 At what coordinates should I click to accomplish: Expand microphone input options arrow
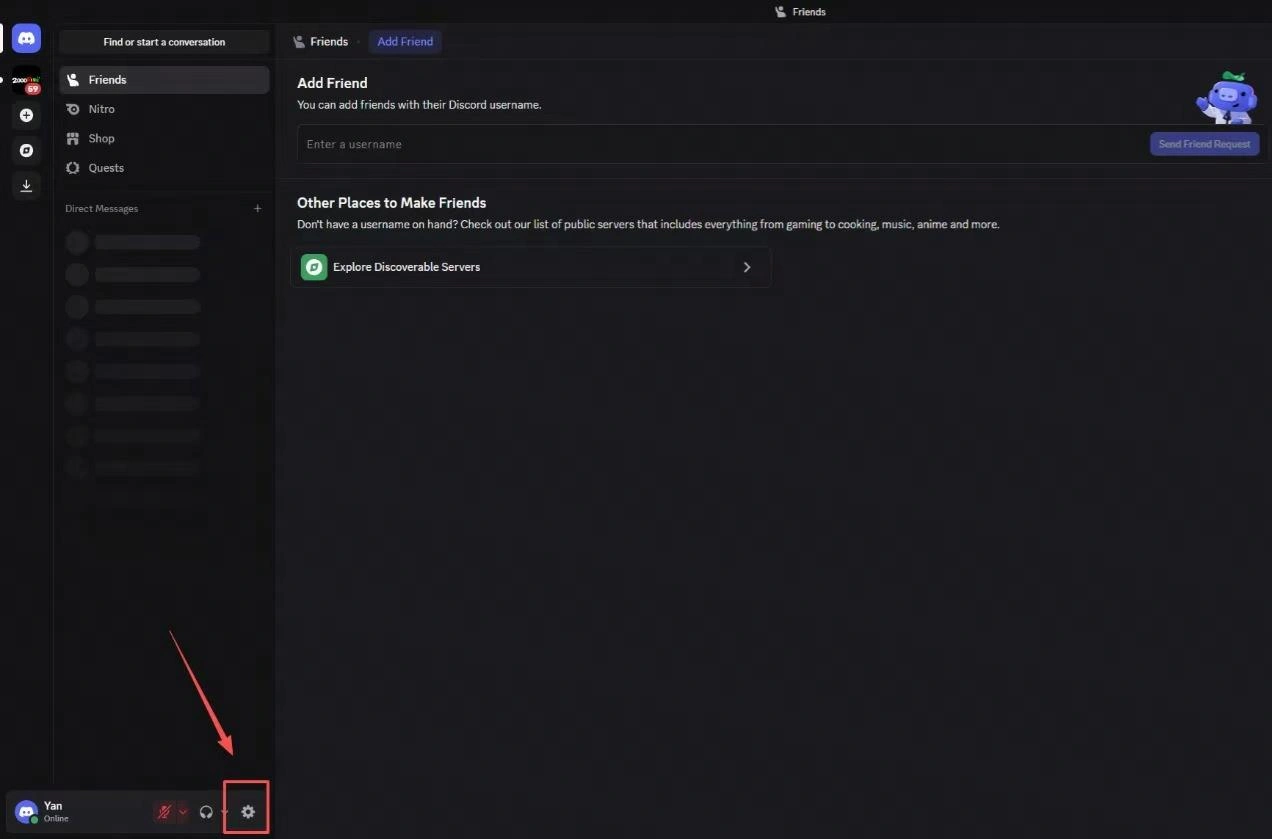tap(182, 812)
